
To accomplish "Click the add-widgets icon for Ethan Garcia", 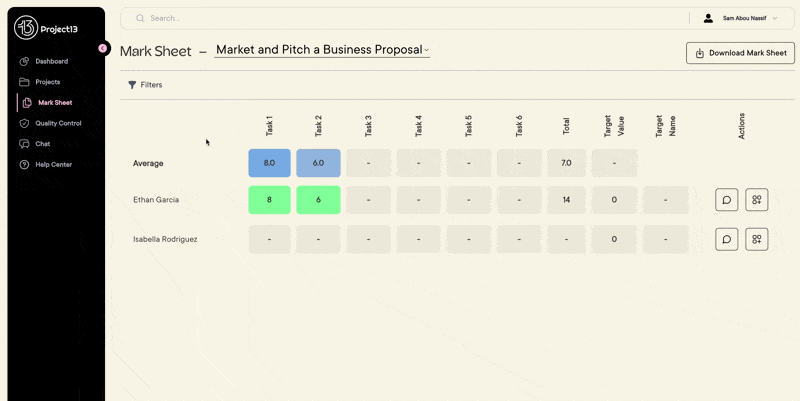I will [x=757, y=199].
